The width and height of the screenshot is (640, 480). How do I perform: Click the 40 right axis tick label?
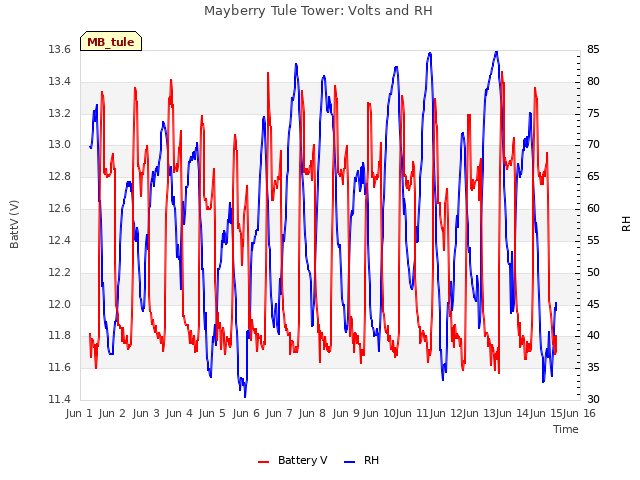[x=593, y=336]
